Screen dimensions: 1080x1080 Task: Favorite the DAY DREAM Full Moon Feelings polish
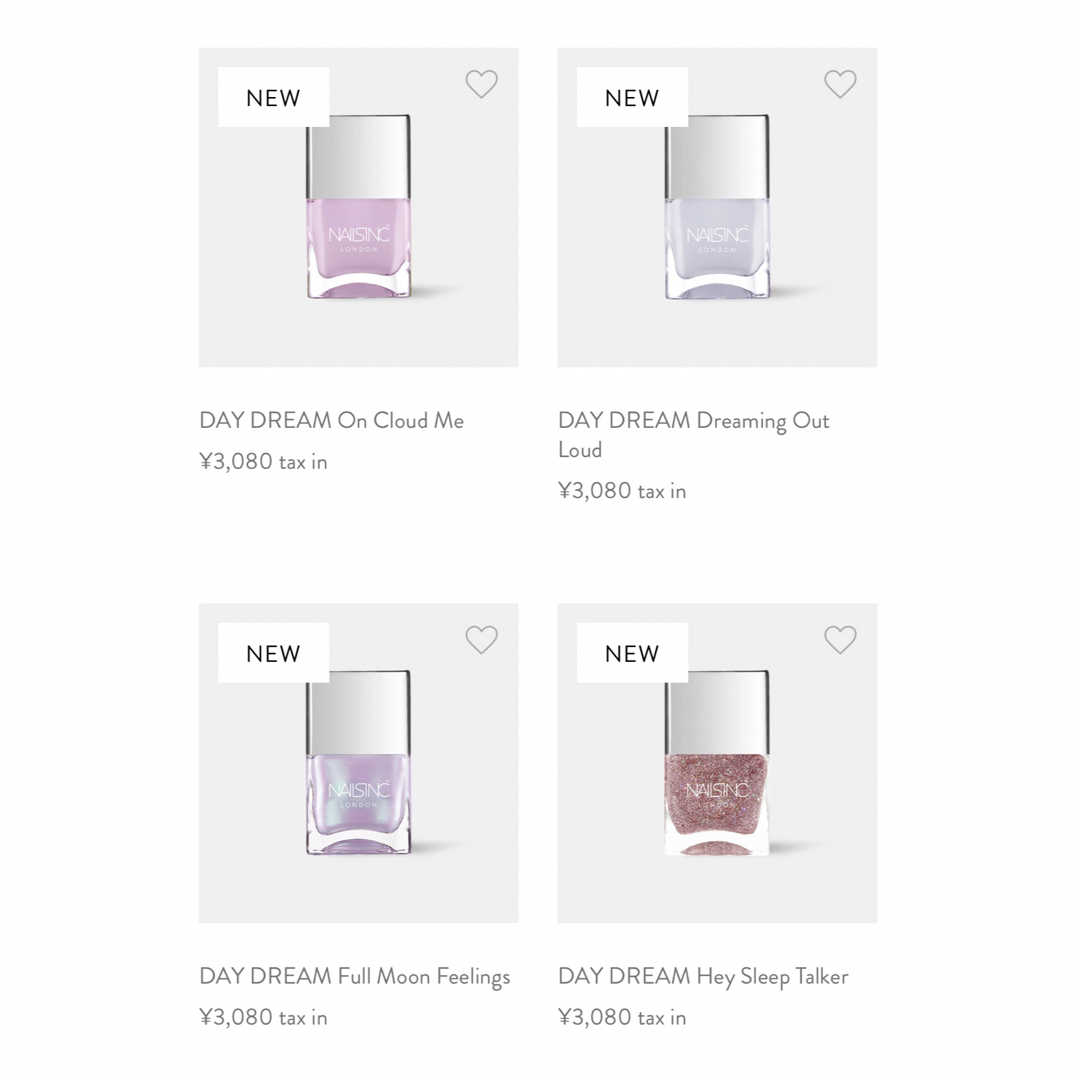click(x=481, y=639)
